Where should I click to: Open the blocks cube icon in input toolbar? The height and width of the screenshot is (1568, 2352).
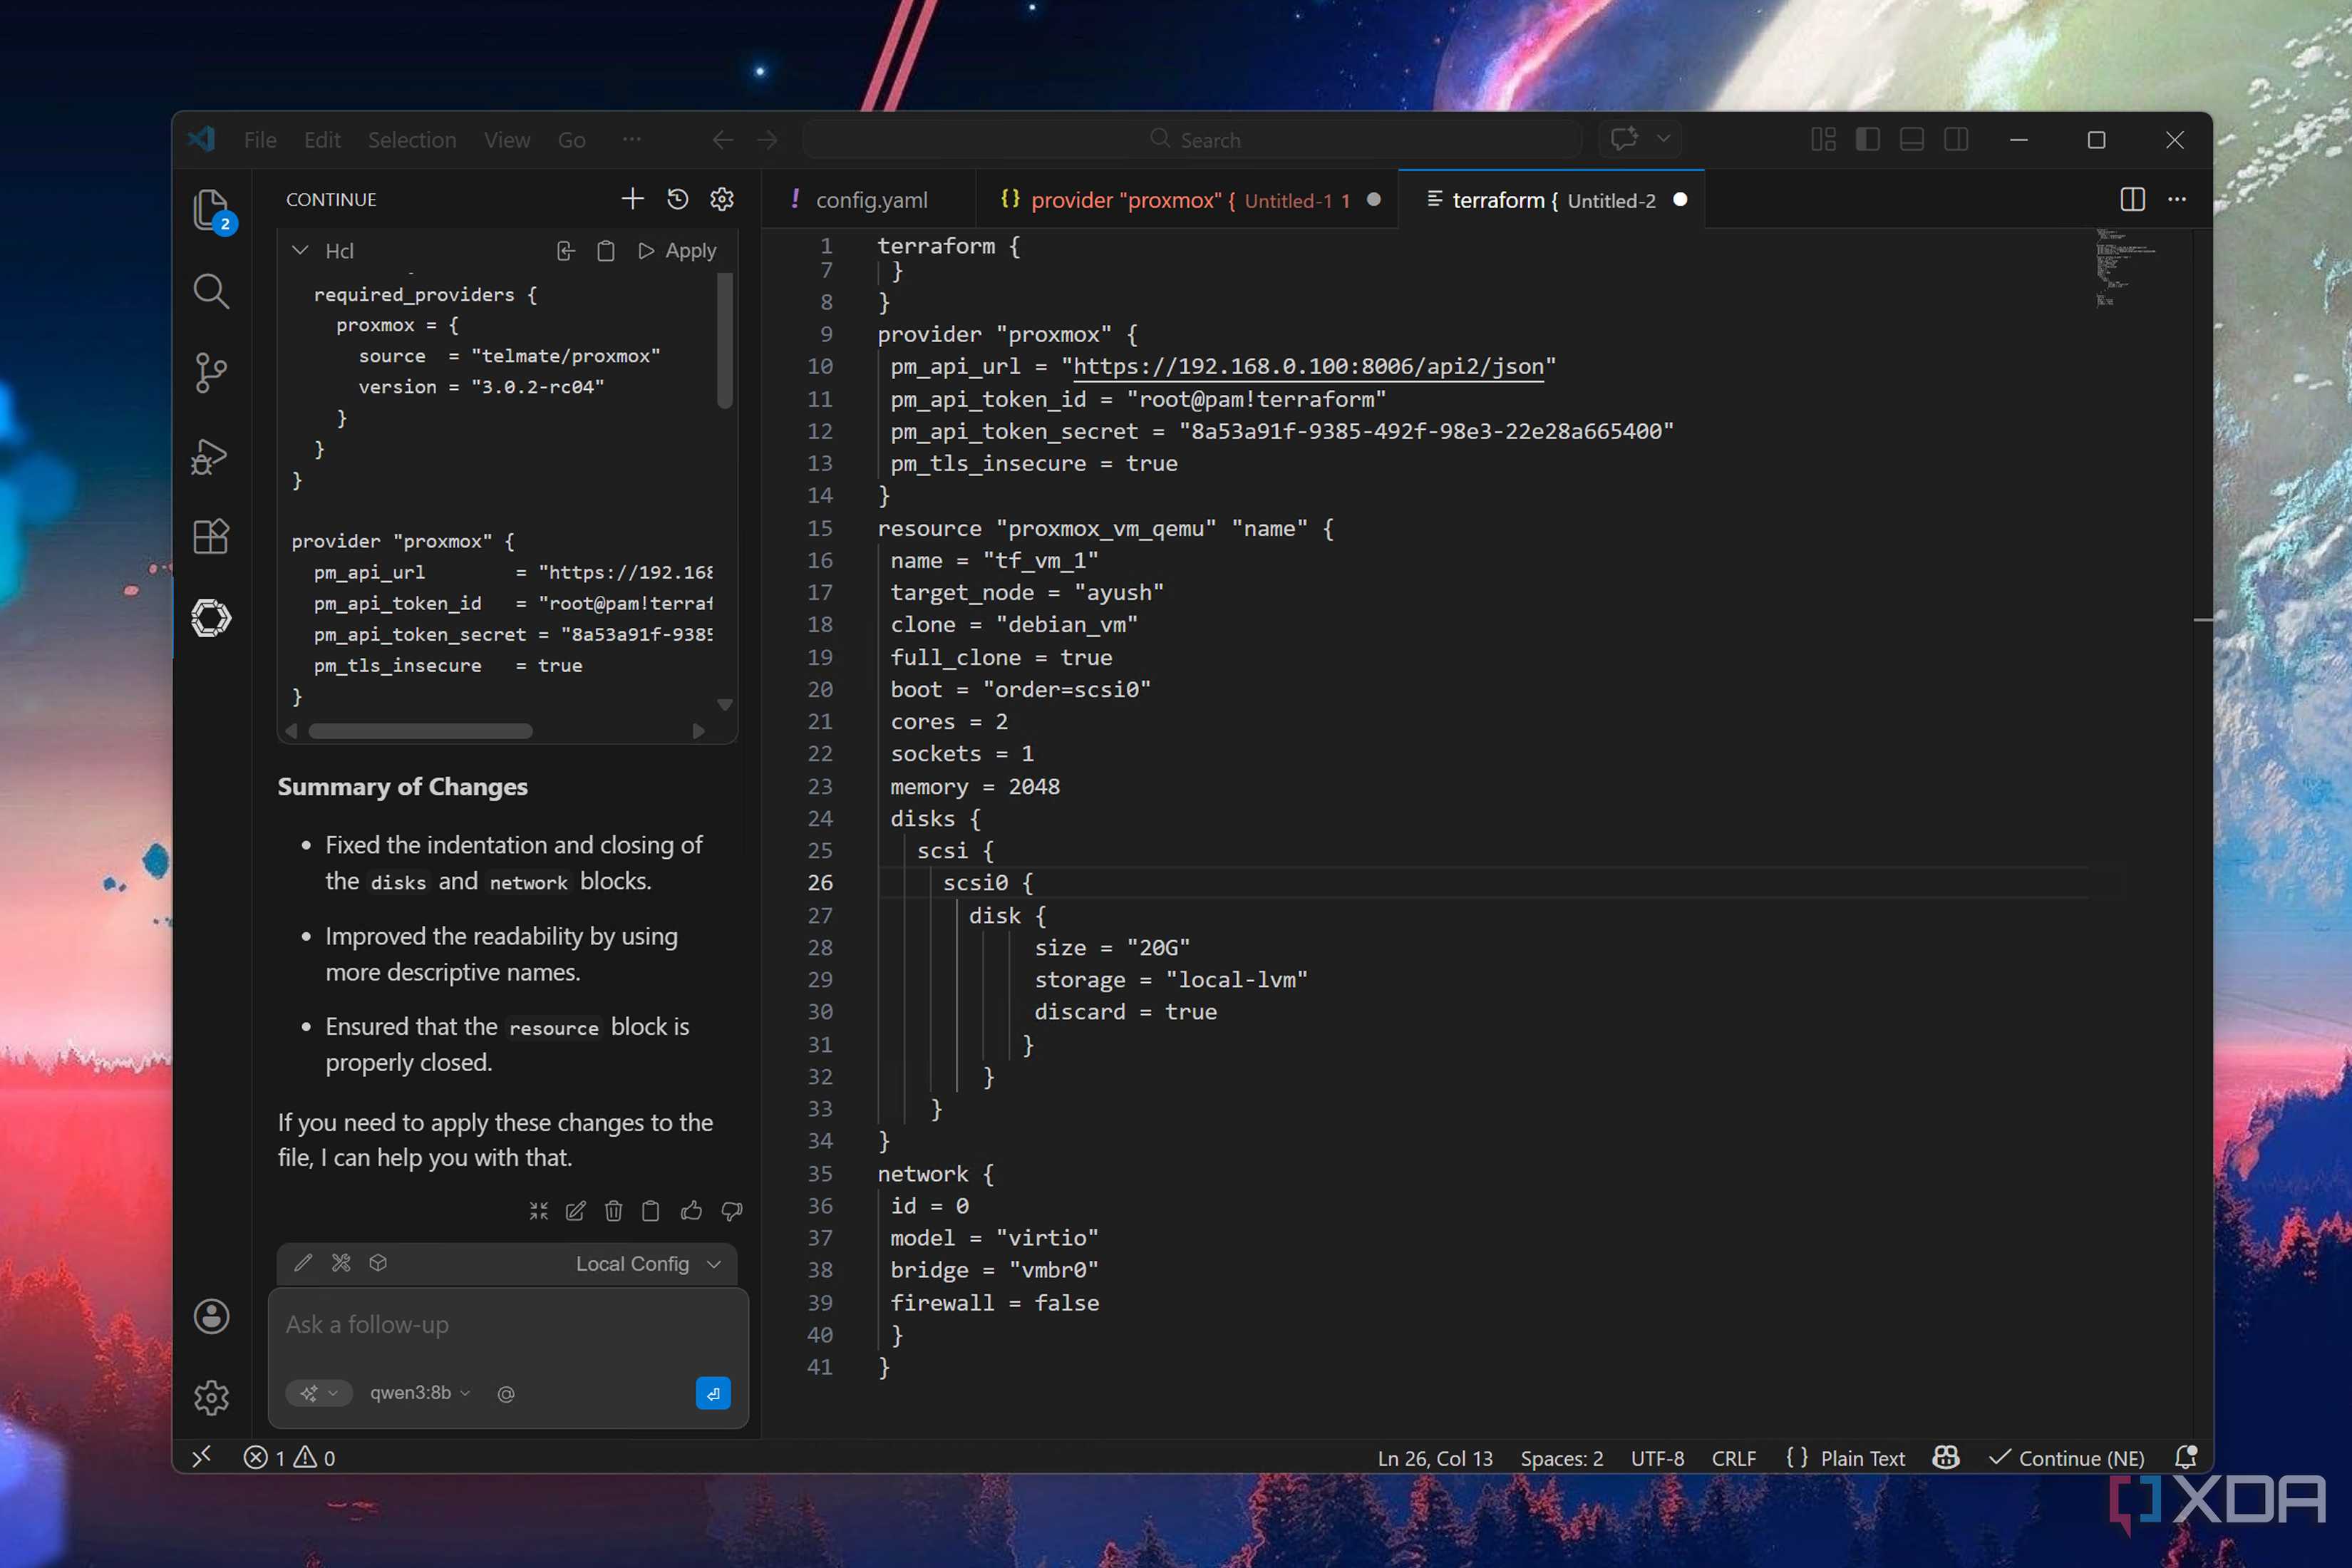(378, 1263)
